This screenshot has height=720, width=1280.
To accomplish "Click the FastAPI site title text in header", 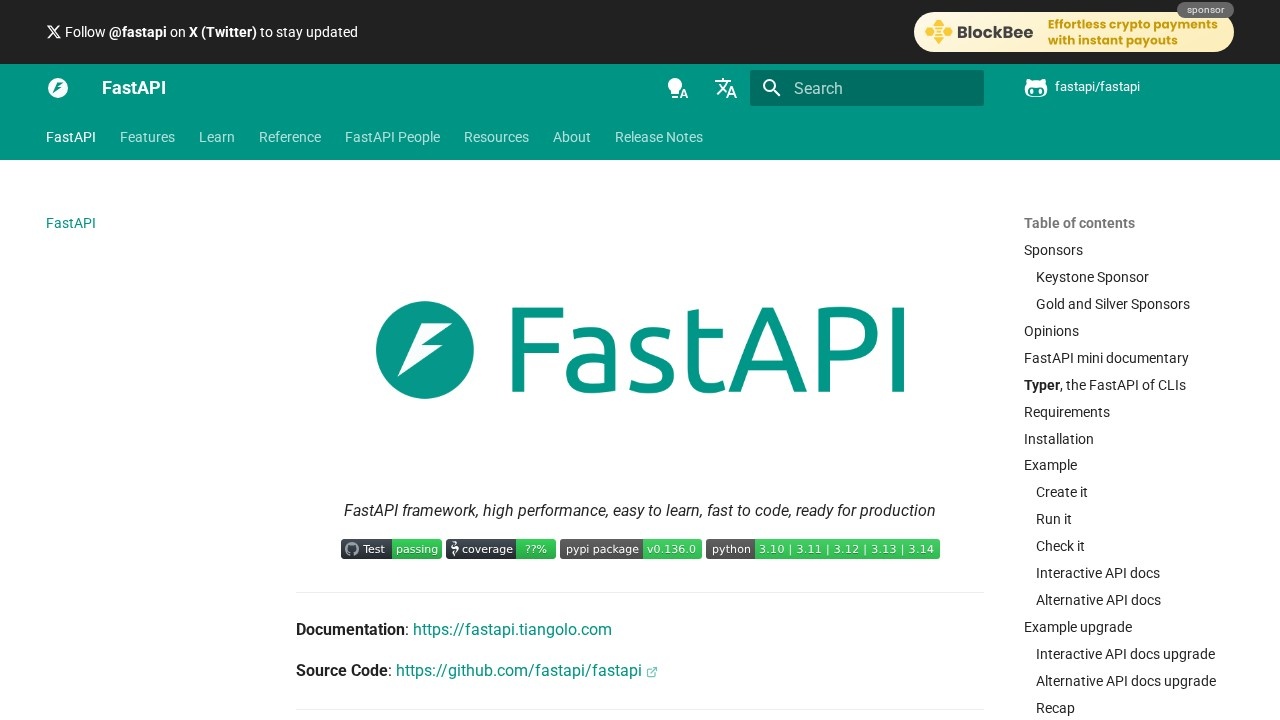I will pos(134,88).
